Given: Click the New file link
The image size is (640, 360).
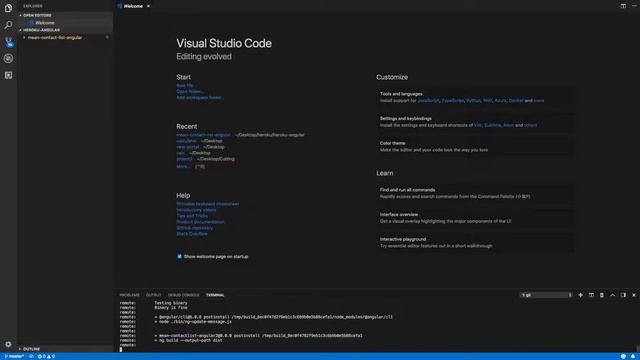Looking at the screenshot, I should coord(185,85).
